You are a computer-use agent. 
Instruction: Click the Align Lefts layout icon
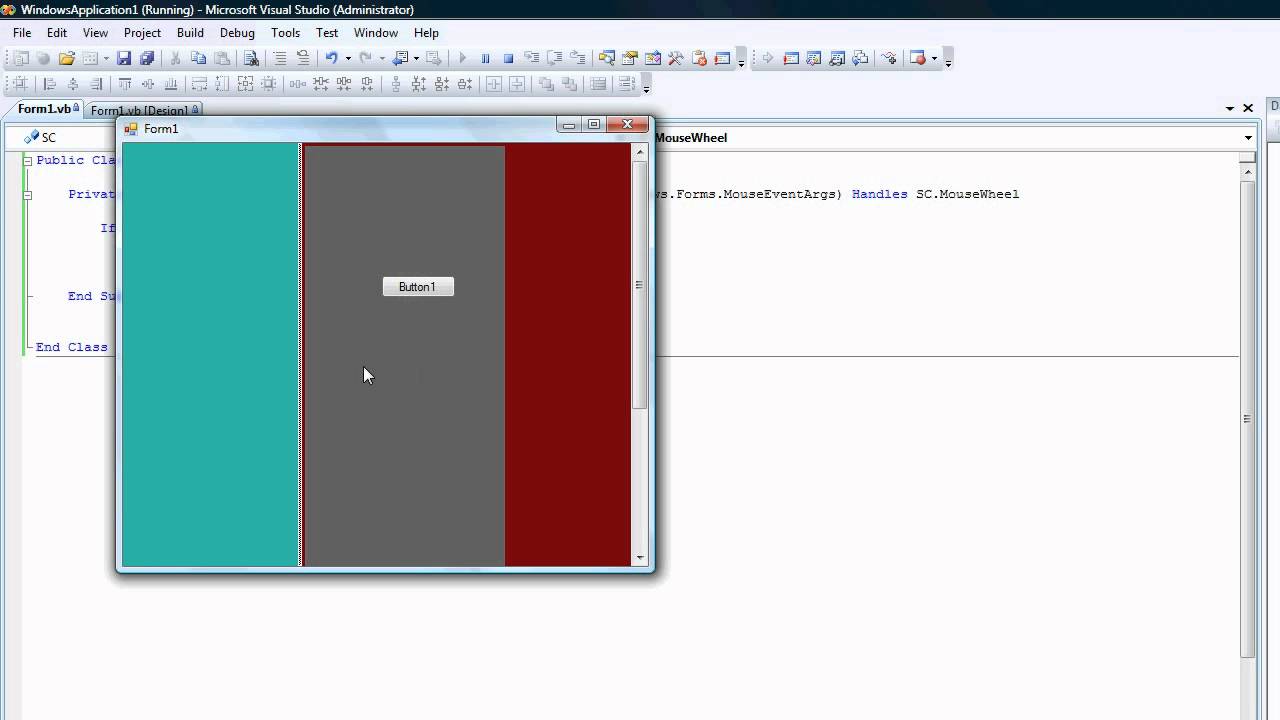(49, 84)
